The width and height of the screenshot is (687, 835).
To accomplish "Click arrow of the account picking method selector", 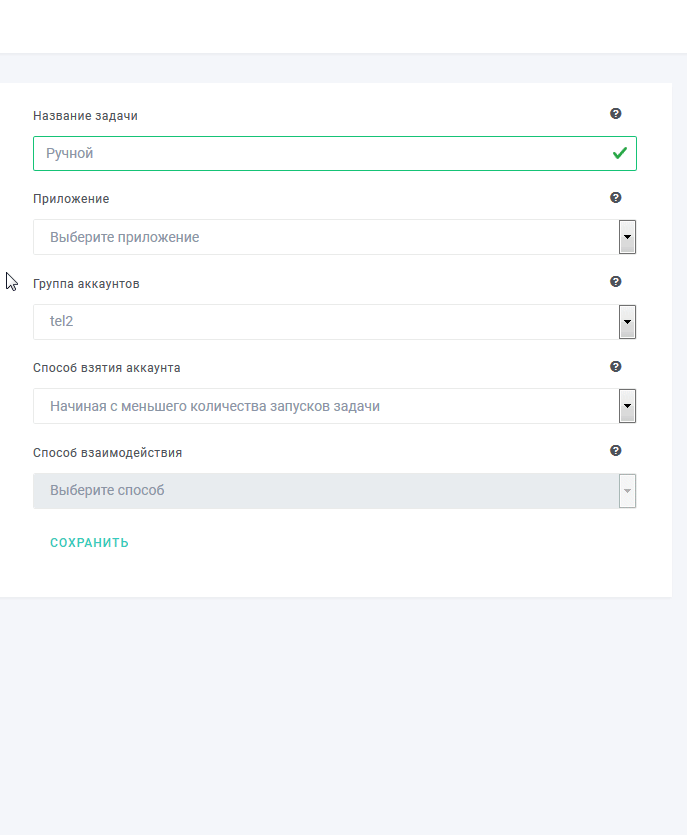I will click(627, 406).
